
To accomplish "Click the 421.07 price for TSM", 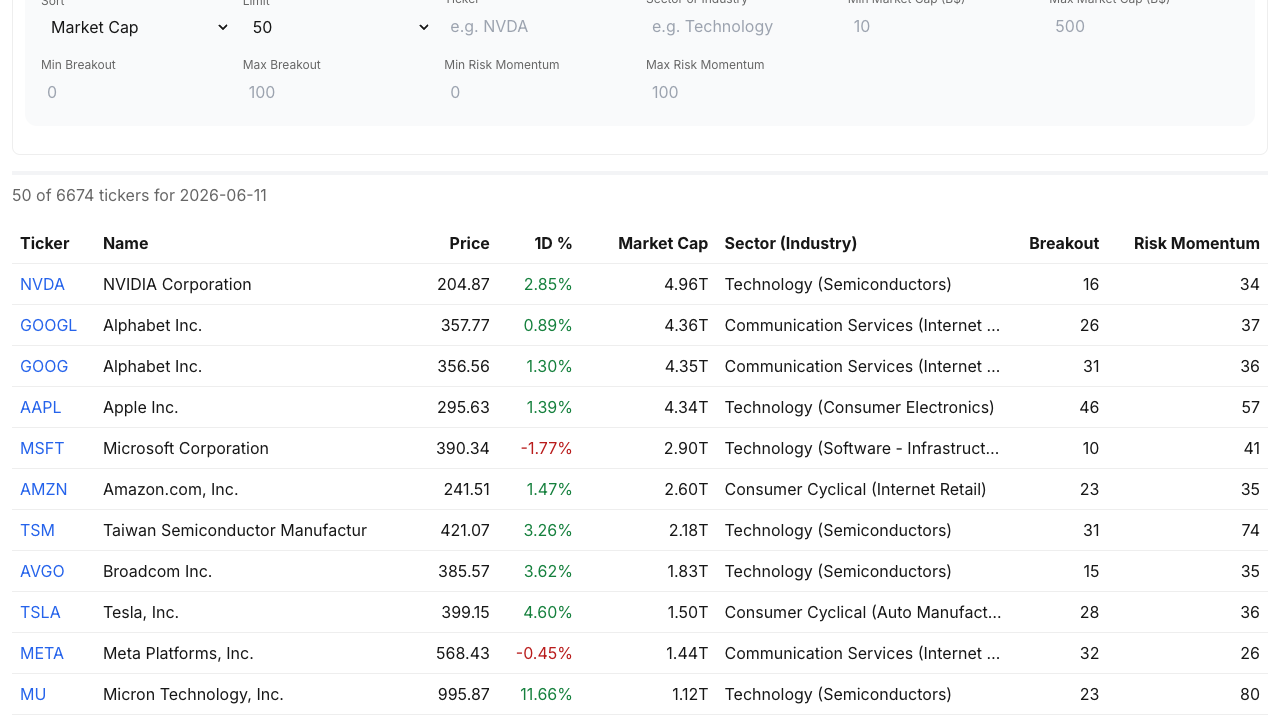I will coord(463,530).
